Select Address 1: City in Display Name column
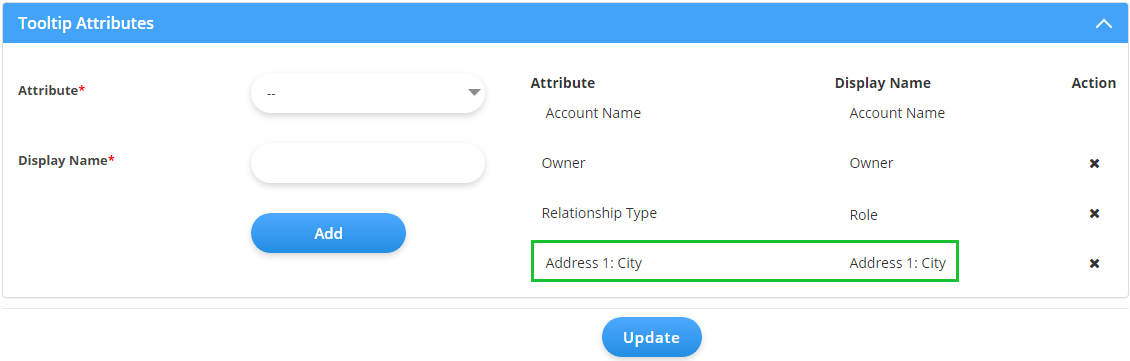Screen dimensions: 1130x361 (897, 263)
